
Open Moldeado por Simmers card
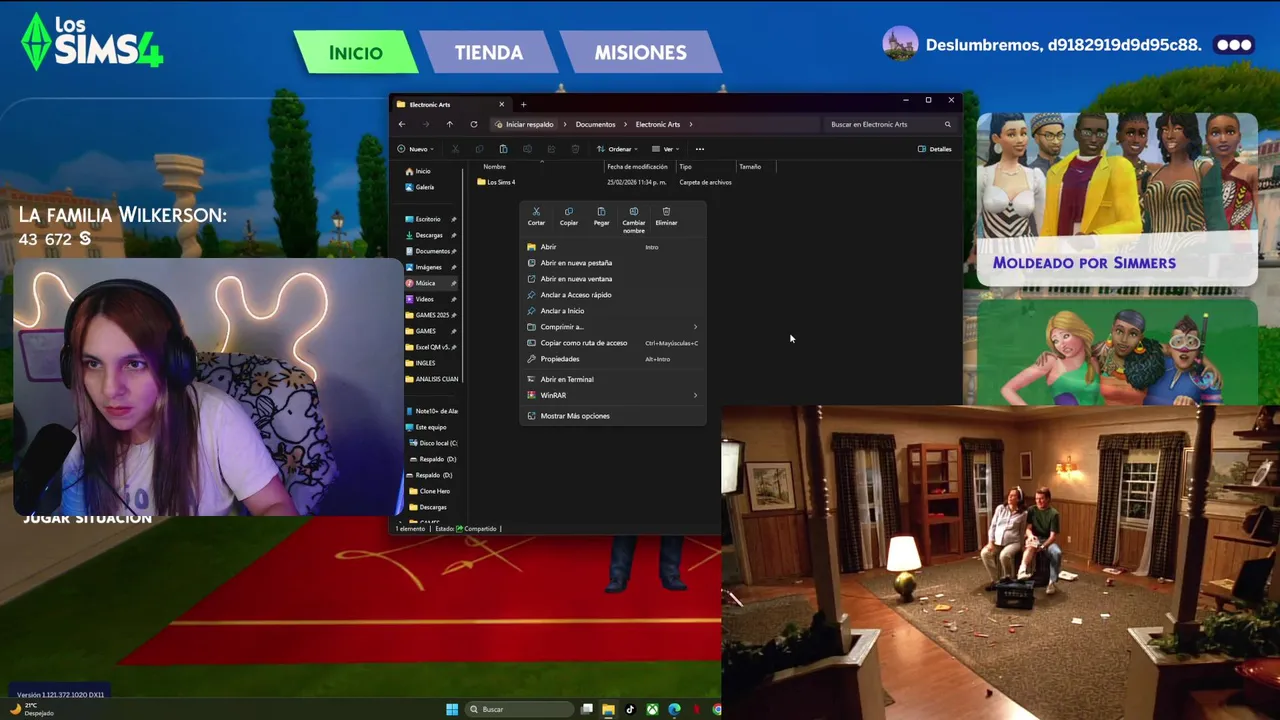pyautogui.click(x=1116, y=199)
